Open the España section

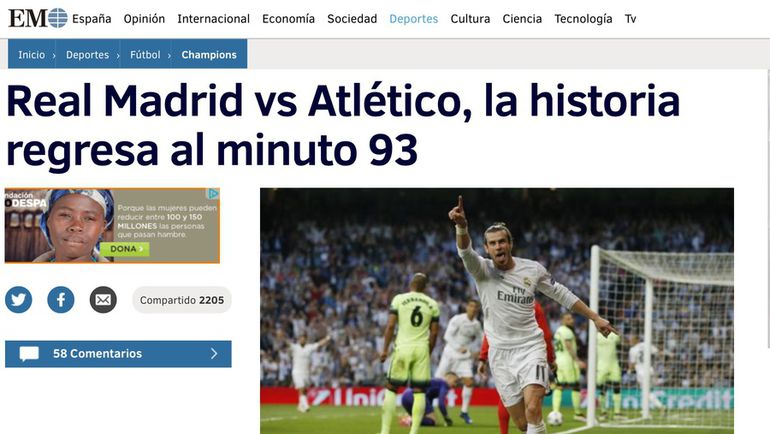pos(92,19)
